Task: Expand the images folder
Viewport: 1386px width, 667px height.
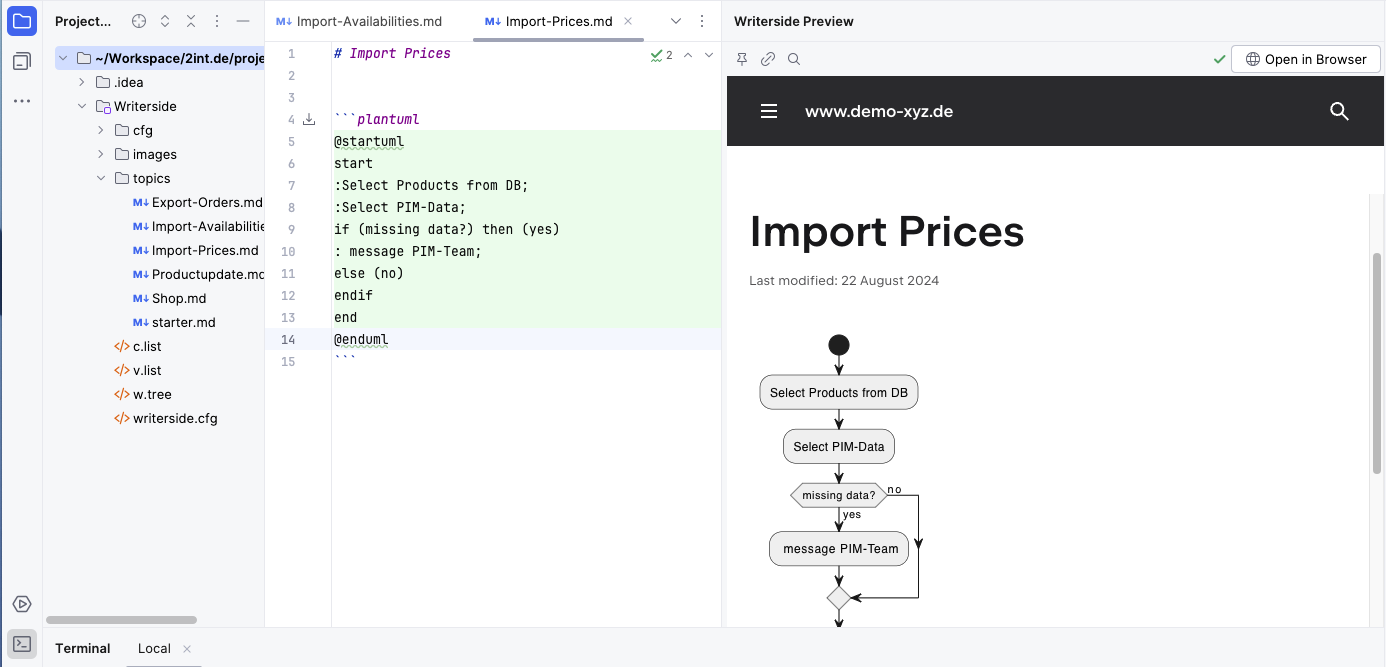Action: (x=101, y=154)
